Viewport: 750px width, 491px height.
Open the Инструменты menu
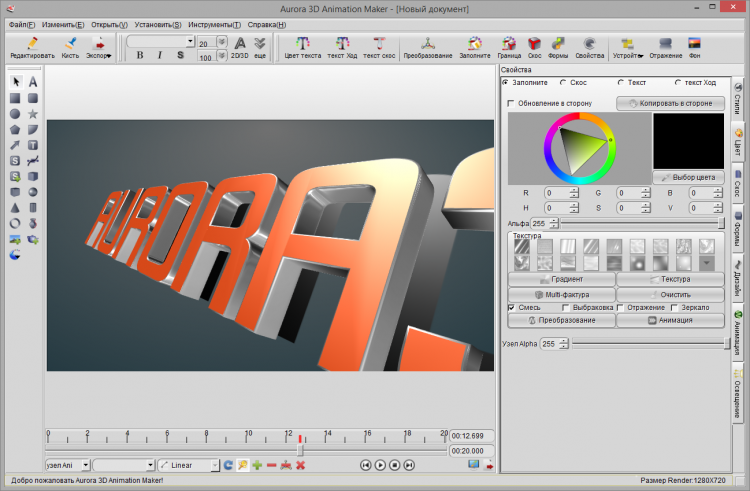coord(216,23)
